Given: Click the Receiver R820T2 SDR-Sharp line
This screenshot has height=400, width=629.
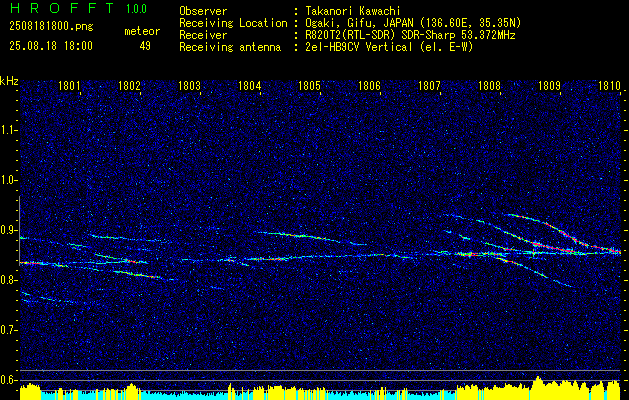Looking at the screenshot, I should 409,35.
